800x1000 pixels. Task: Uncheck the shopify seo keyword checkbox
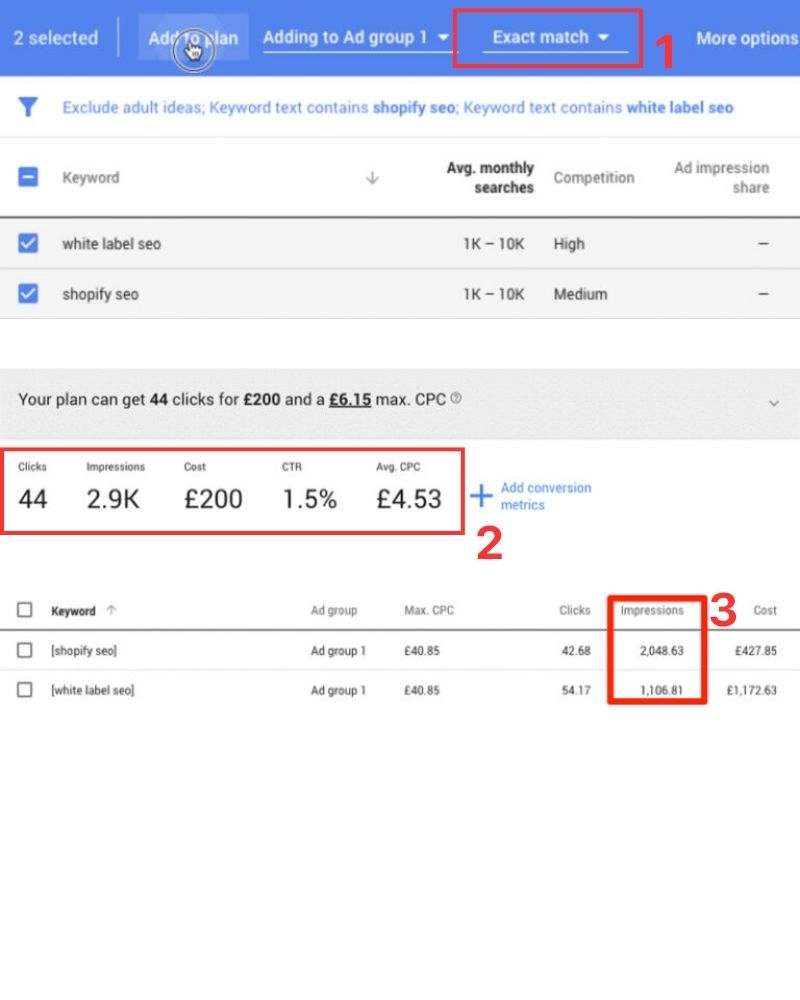[x=28, y=294]
